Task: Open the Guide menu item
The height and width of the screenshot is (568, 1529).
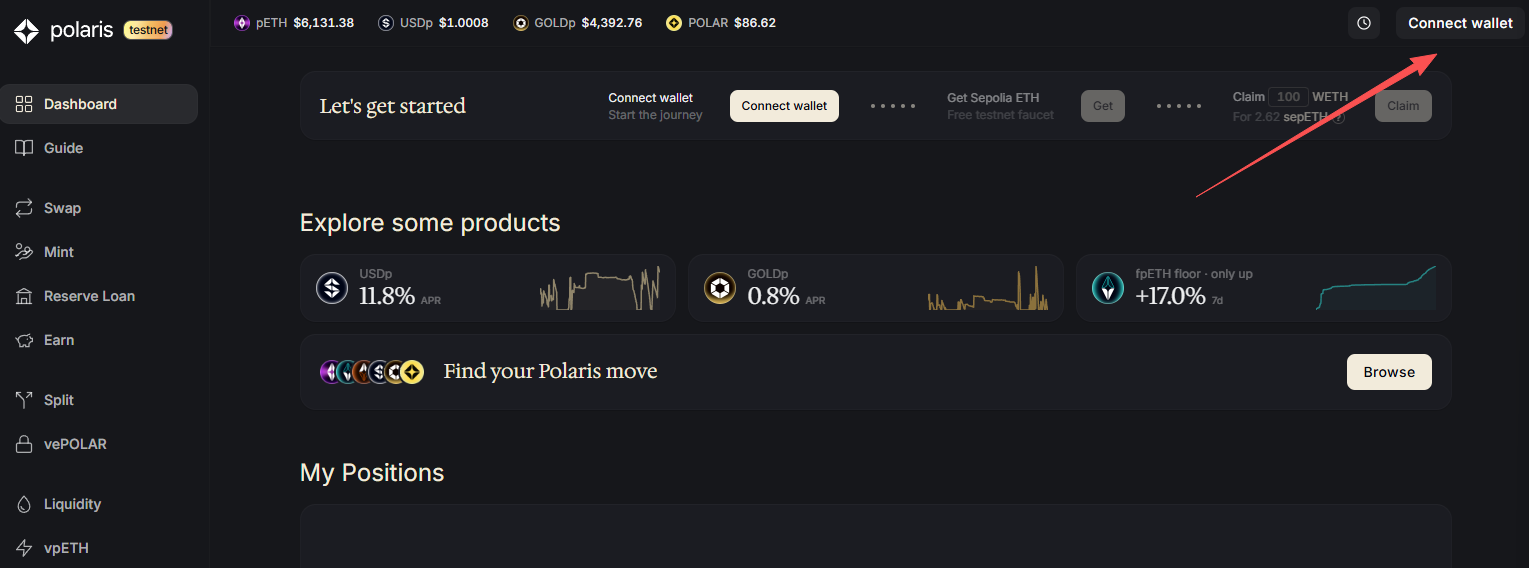Action: (x=99, y=148)
